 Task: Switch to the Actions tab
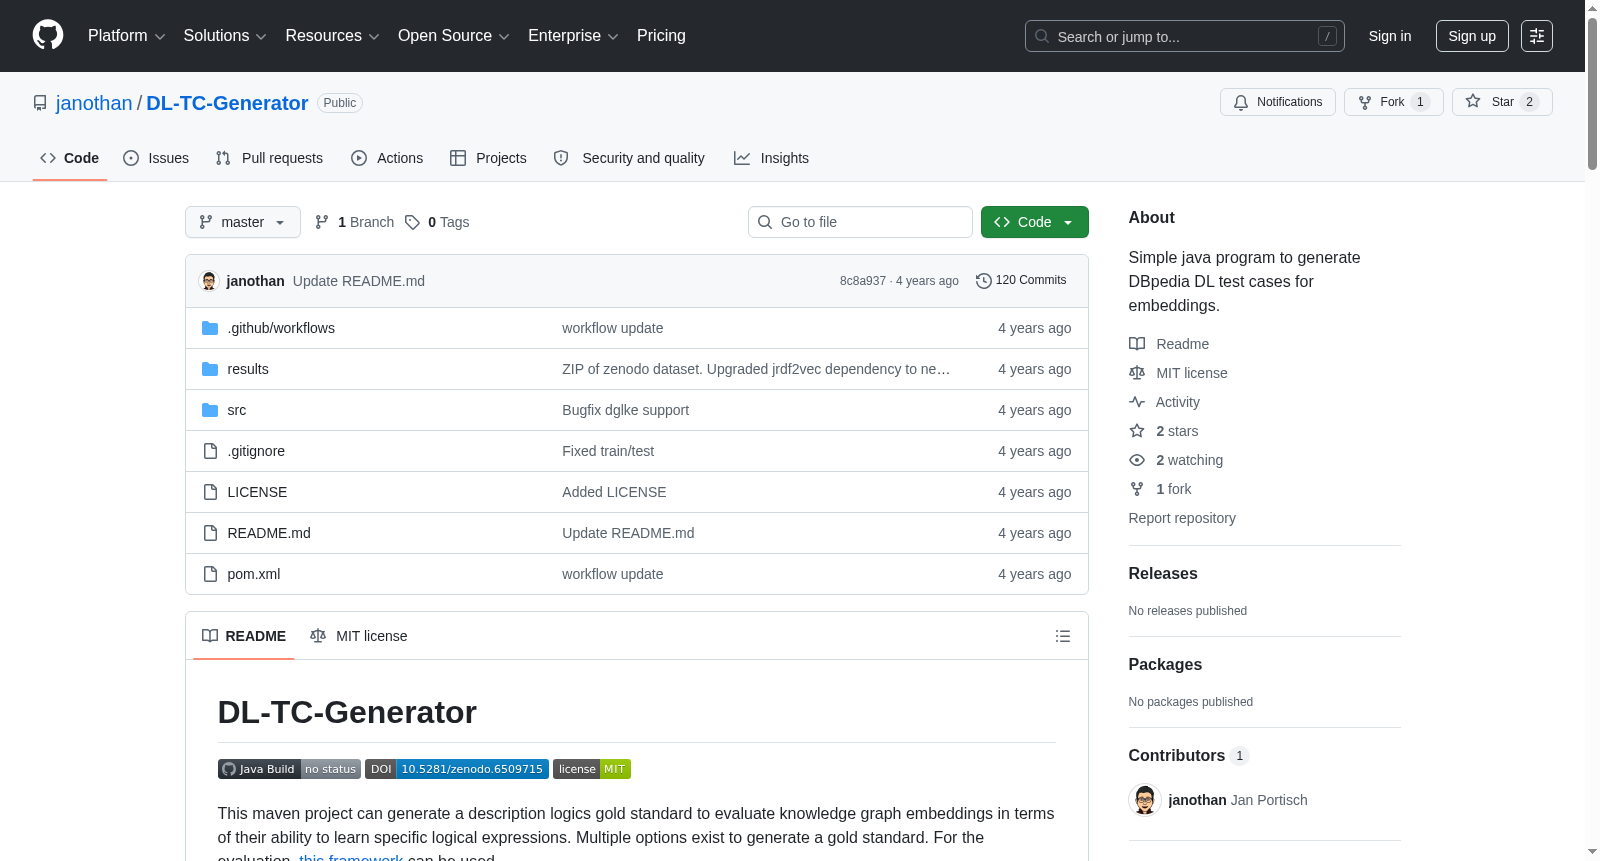pyautogui.click(x=387, y=158)
